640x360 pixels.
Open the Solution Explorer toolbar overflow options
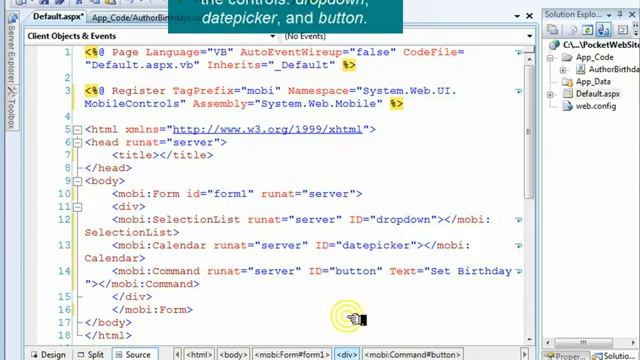pyautogui.click(x=636, y=29)
